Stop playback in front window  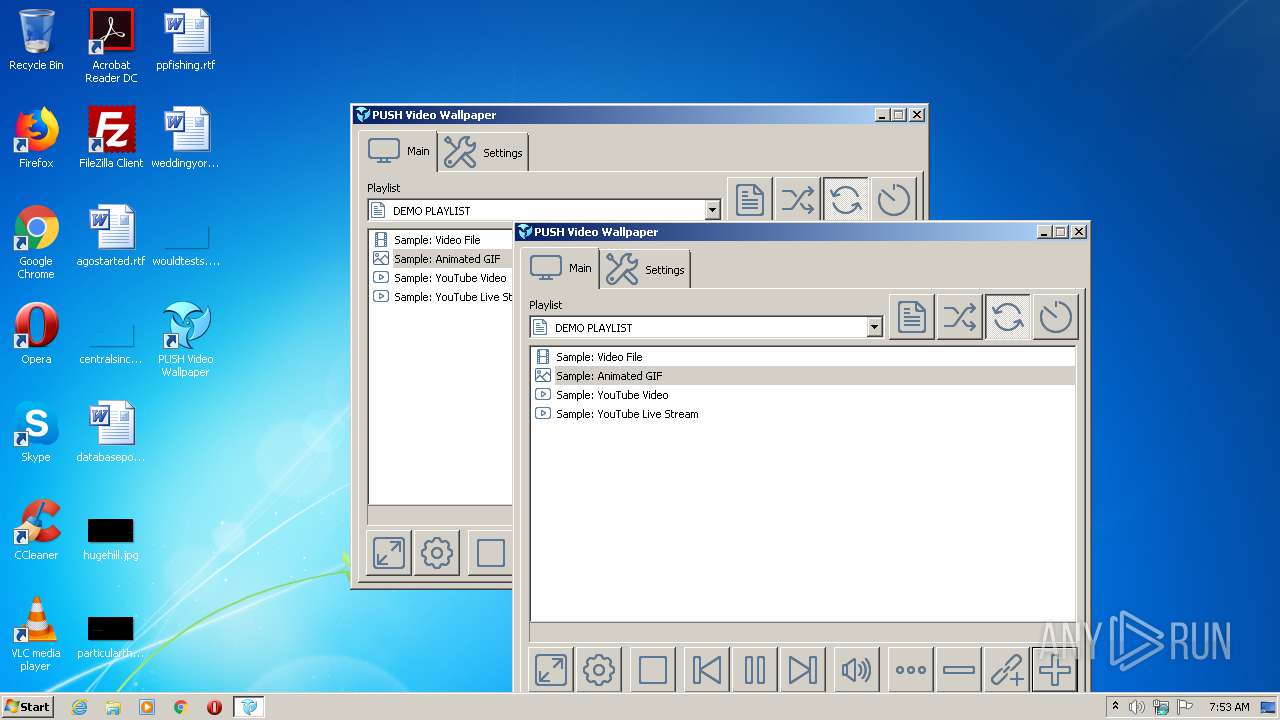coord(653,670)
